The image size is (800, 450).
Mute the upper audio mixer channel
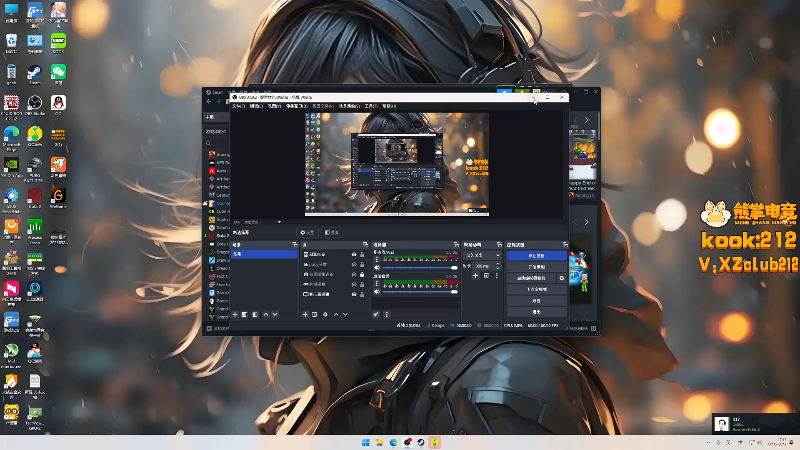(x=377, y=267)
